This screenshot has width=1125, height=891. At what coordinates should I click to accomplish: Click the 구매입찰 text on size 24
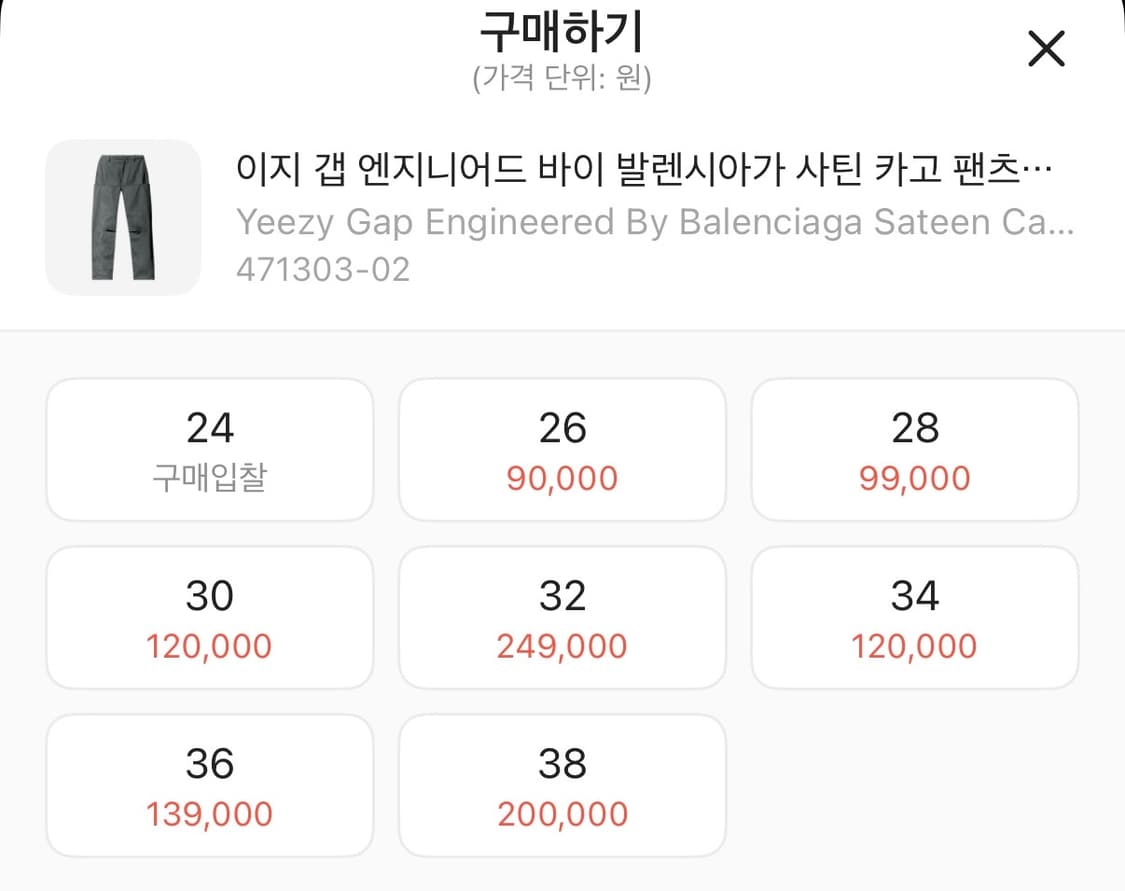208,477
